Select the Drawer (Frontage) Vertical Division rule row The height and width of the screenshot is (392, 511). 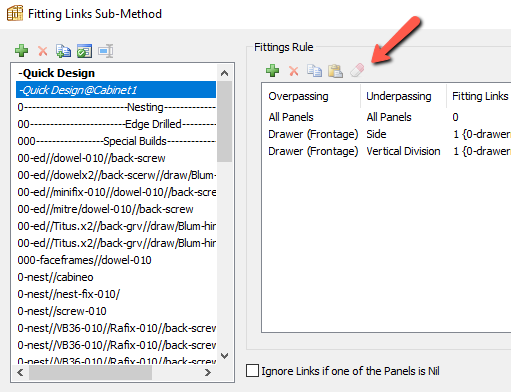[x=388, y=151]
